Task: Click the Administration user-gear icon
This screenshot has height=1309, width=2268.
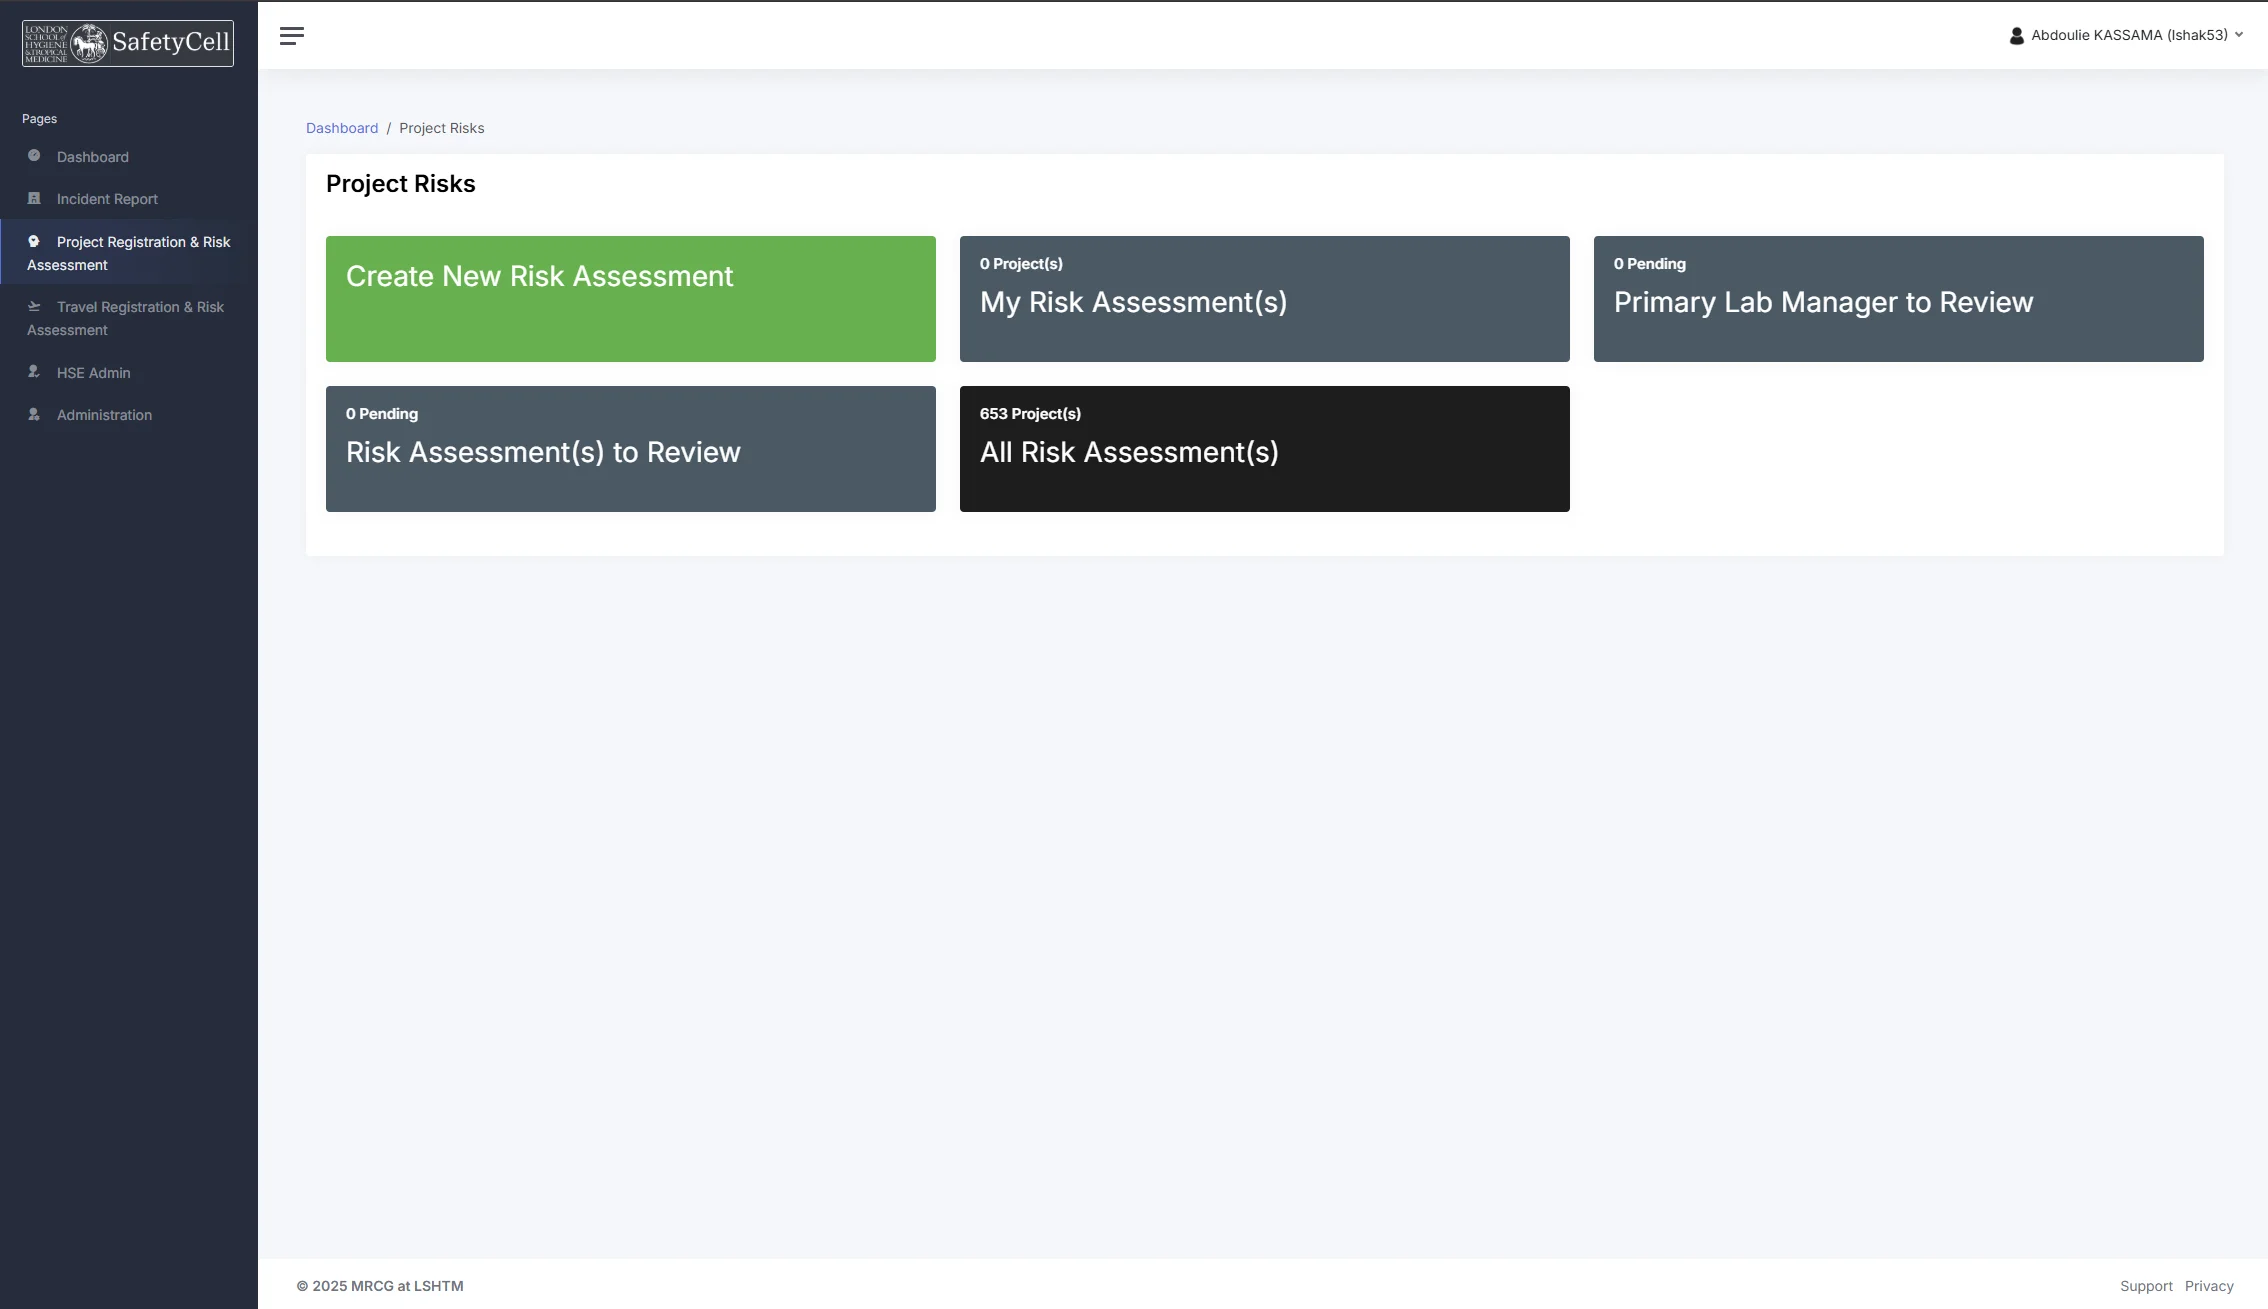Action: pos(33,414)
